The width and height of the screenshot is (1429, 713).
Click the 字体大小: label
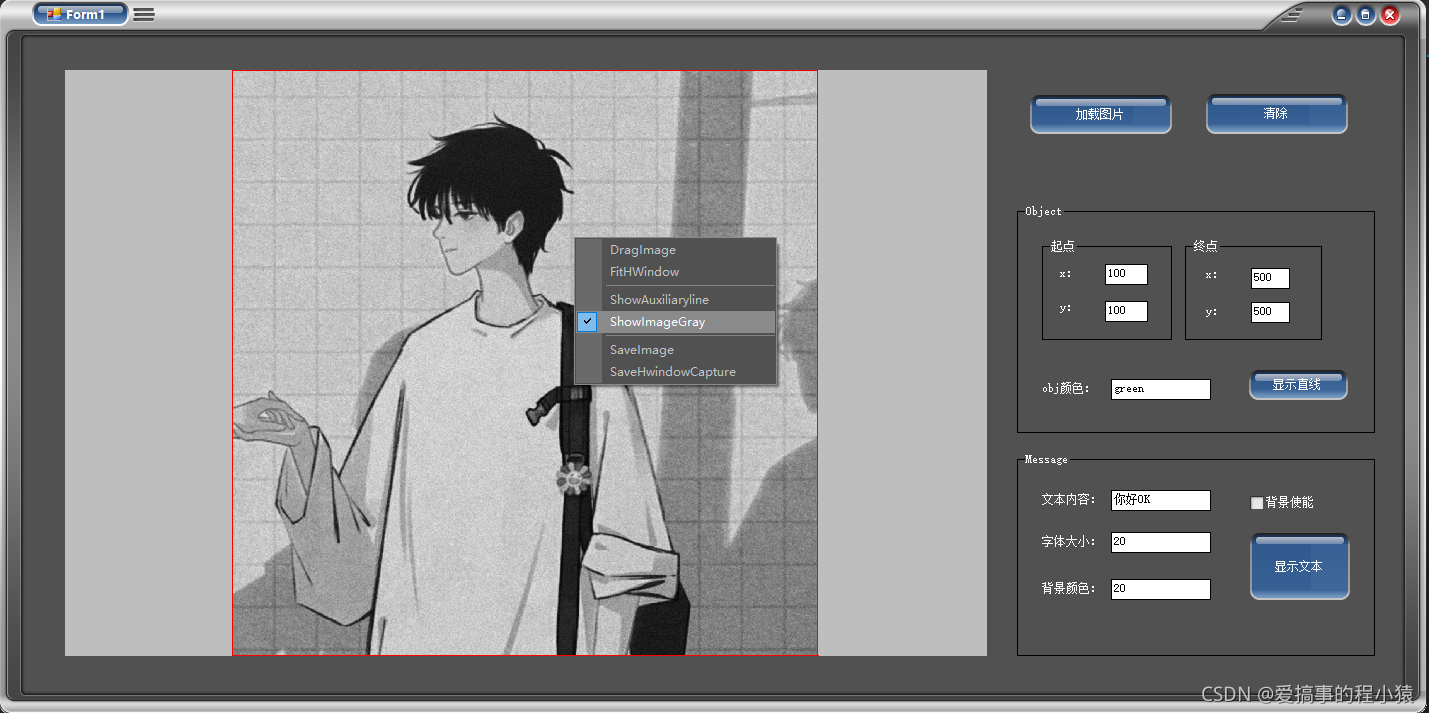click(1068, 542)
